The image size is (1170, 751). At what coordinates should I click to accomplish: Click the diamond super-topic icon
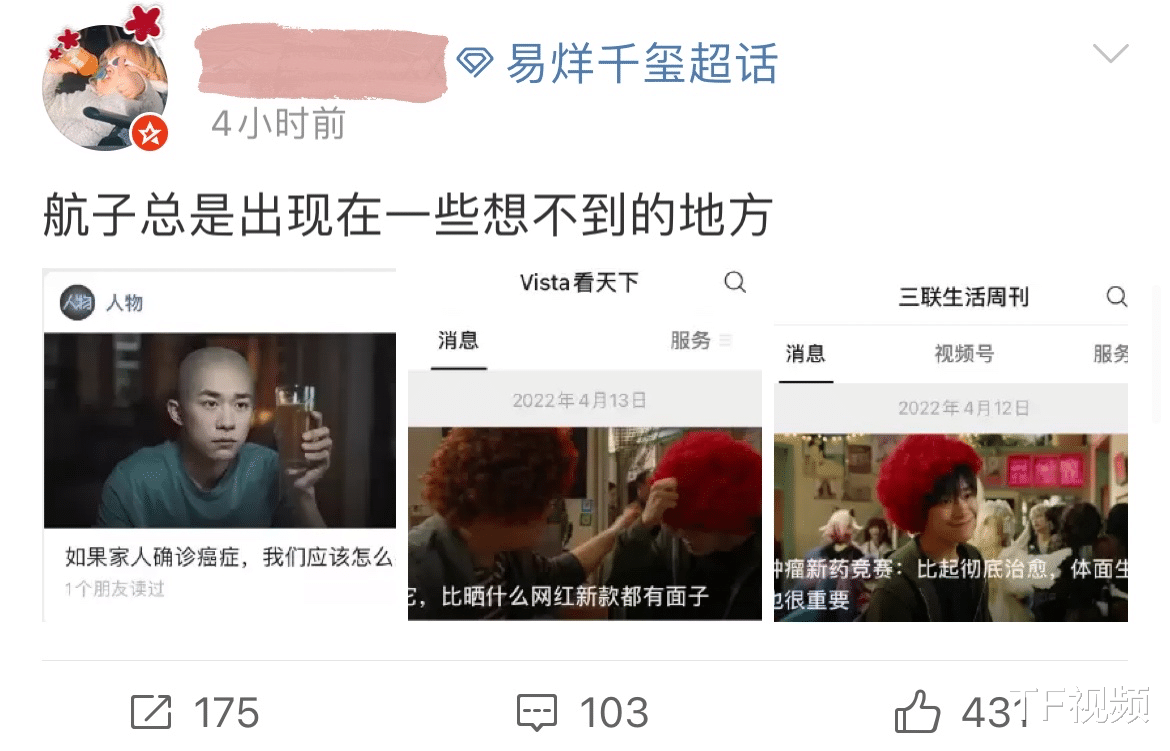(x=475, y=62)
